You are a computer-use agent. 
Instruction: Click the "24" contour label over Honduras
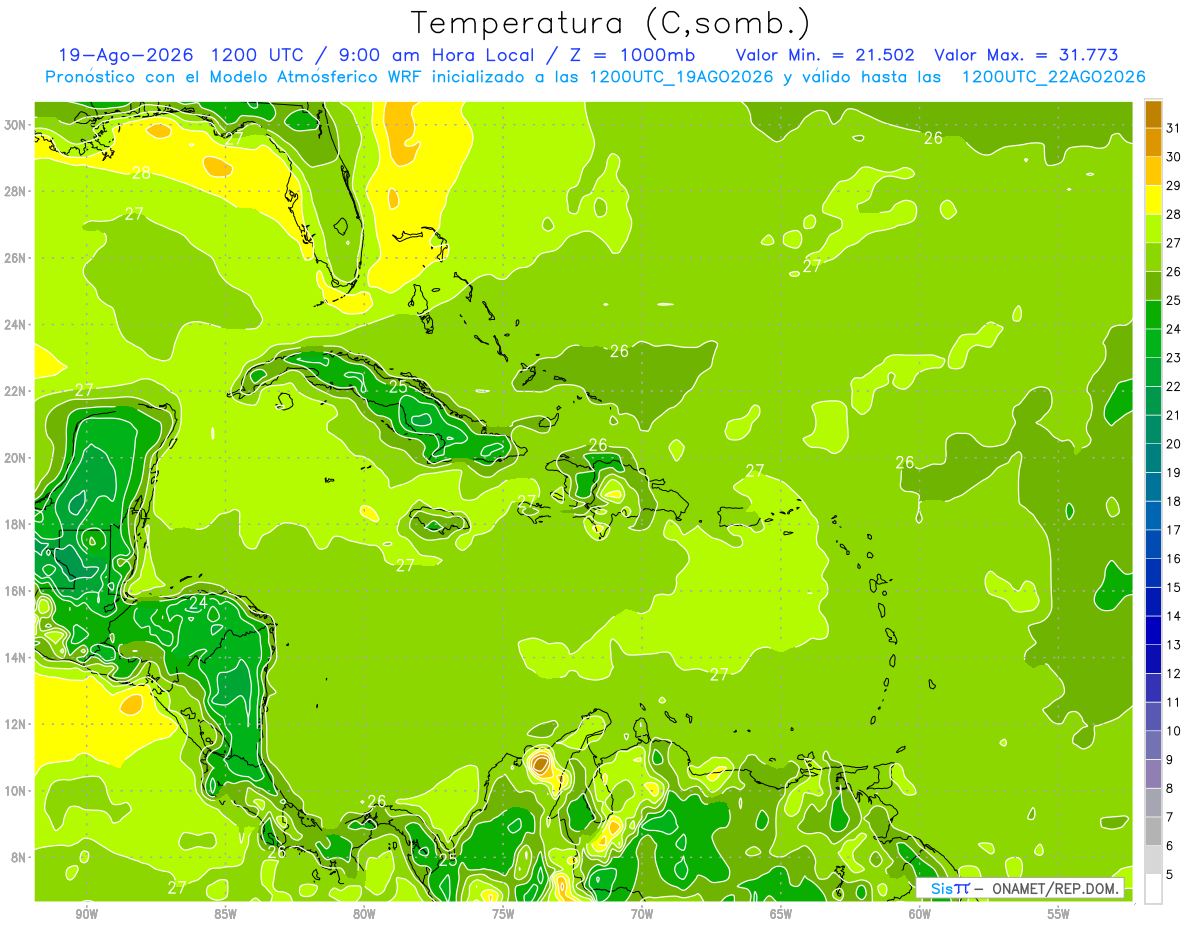[x=197, y=603]
